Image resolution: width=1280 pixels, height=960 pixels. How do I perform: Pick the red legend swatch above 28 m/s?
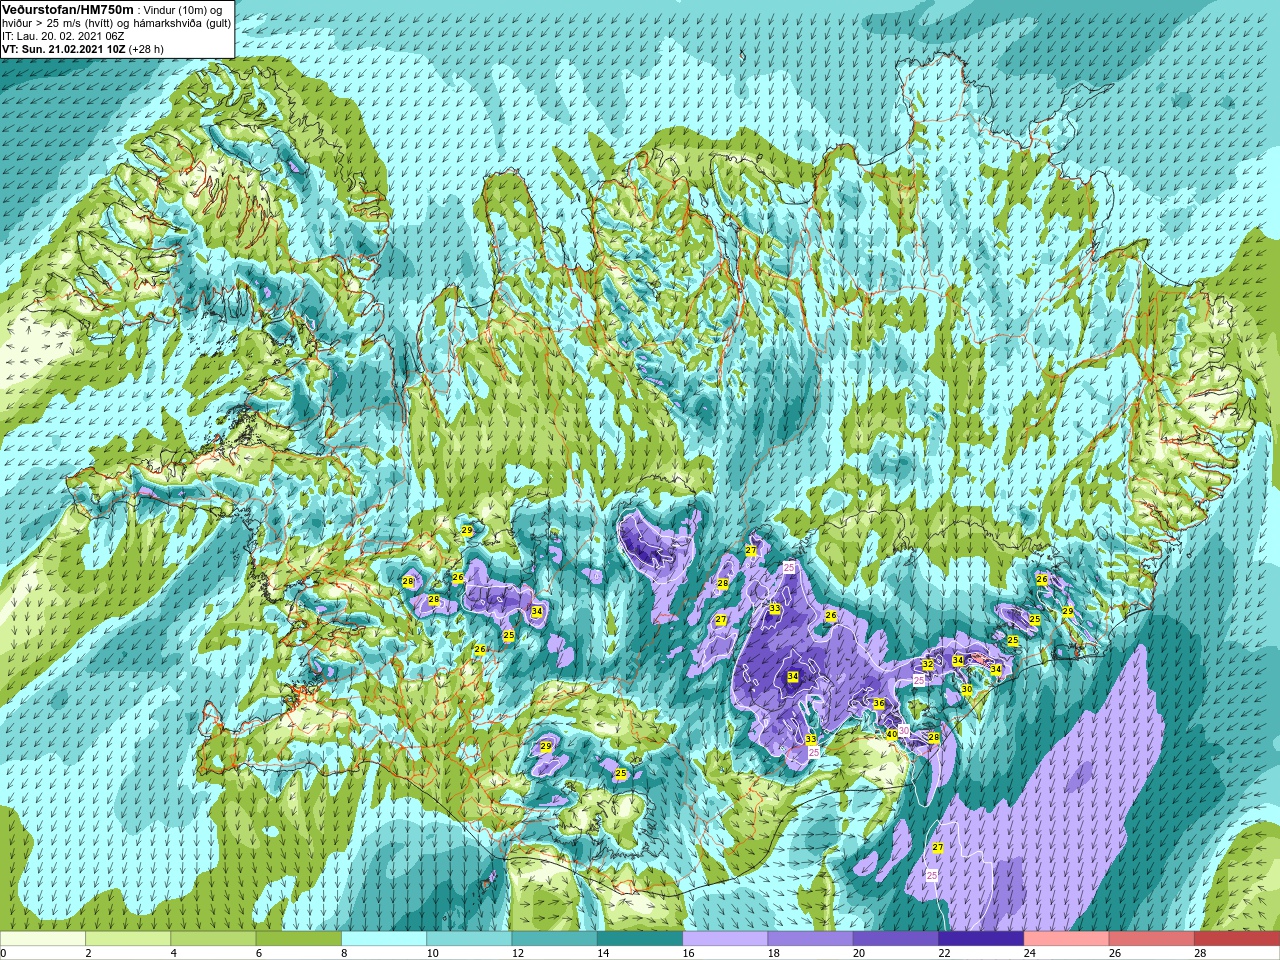click(1236, 939)
